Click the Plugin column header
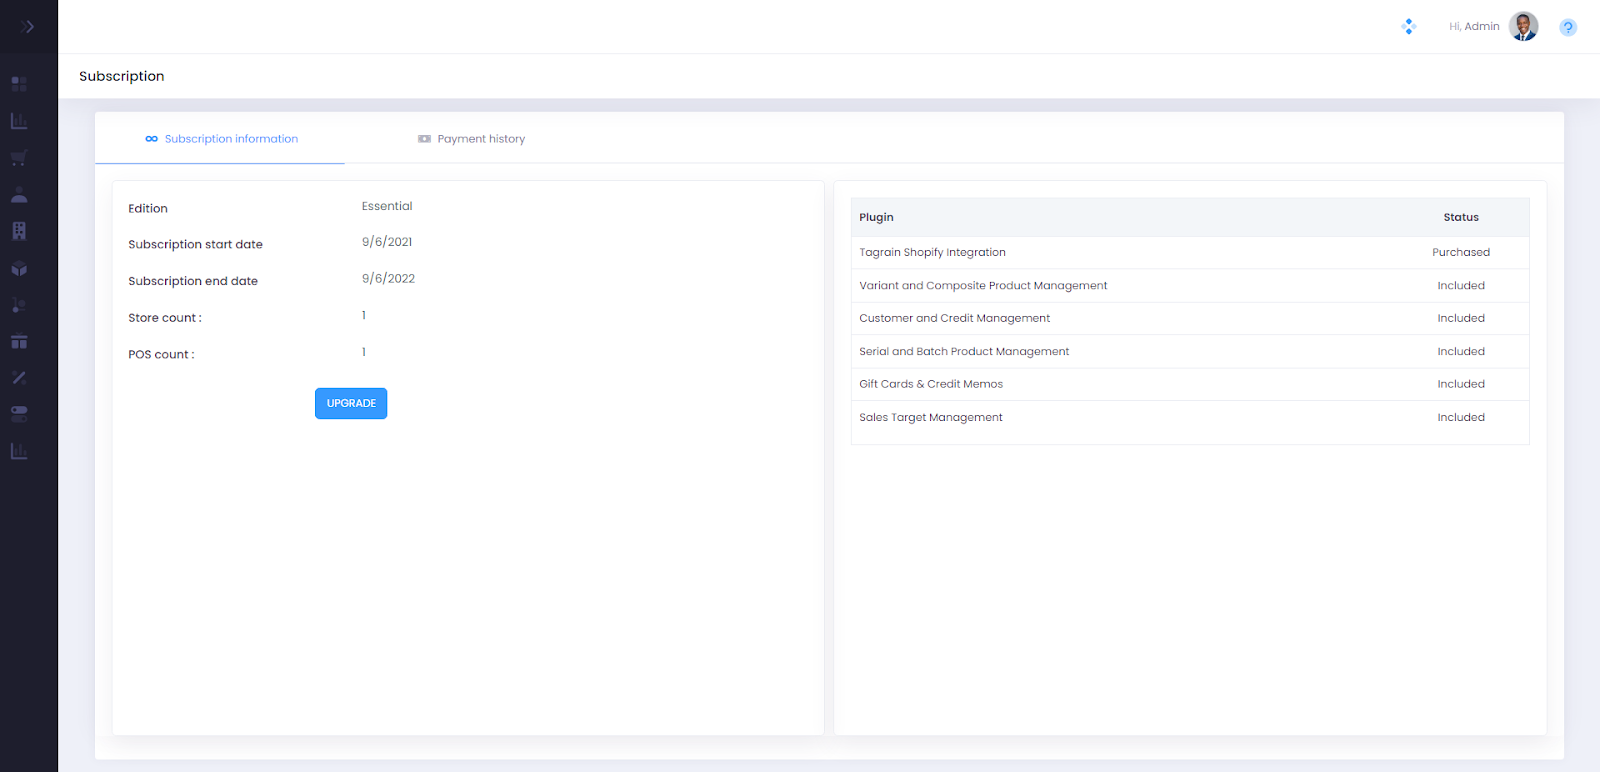 click(876, 217)
